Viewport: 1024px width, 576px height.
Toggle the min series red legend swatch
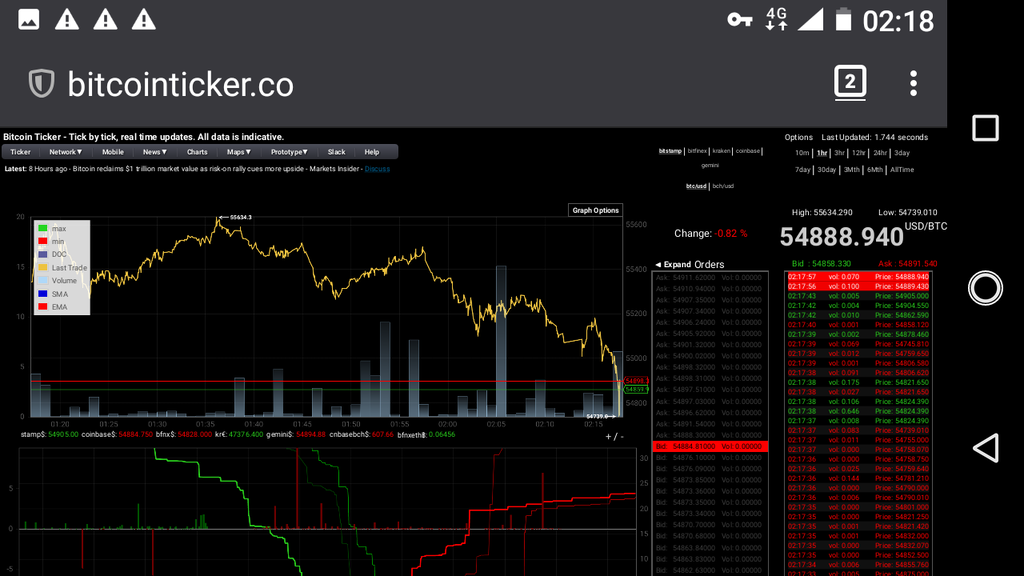42,242
